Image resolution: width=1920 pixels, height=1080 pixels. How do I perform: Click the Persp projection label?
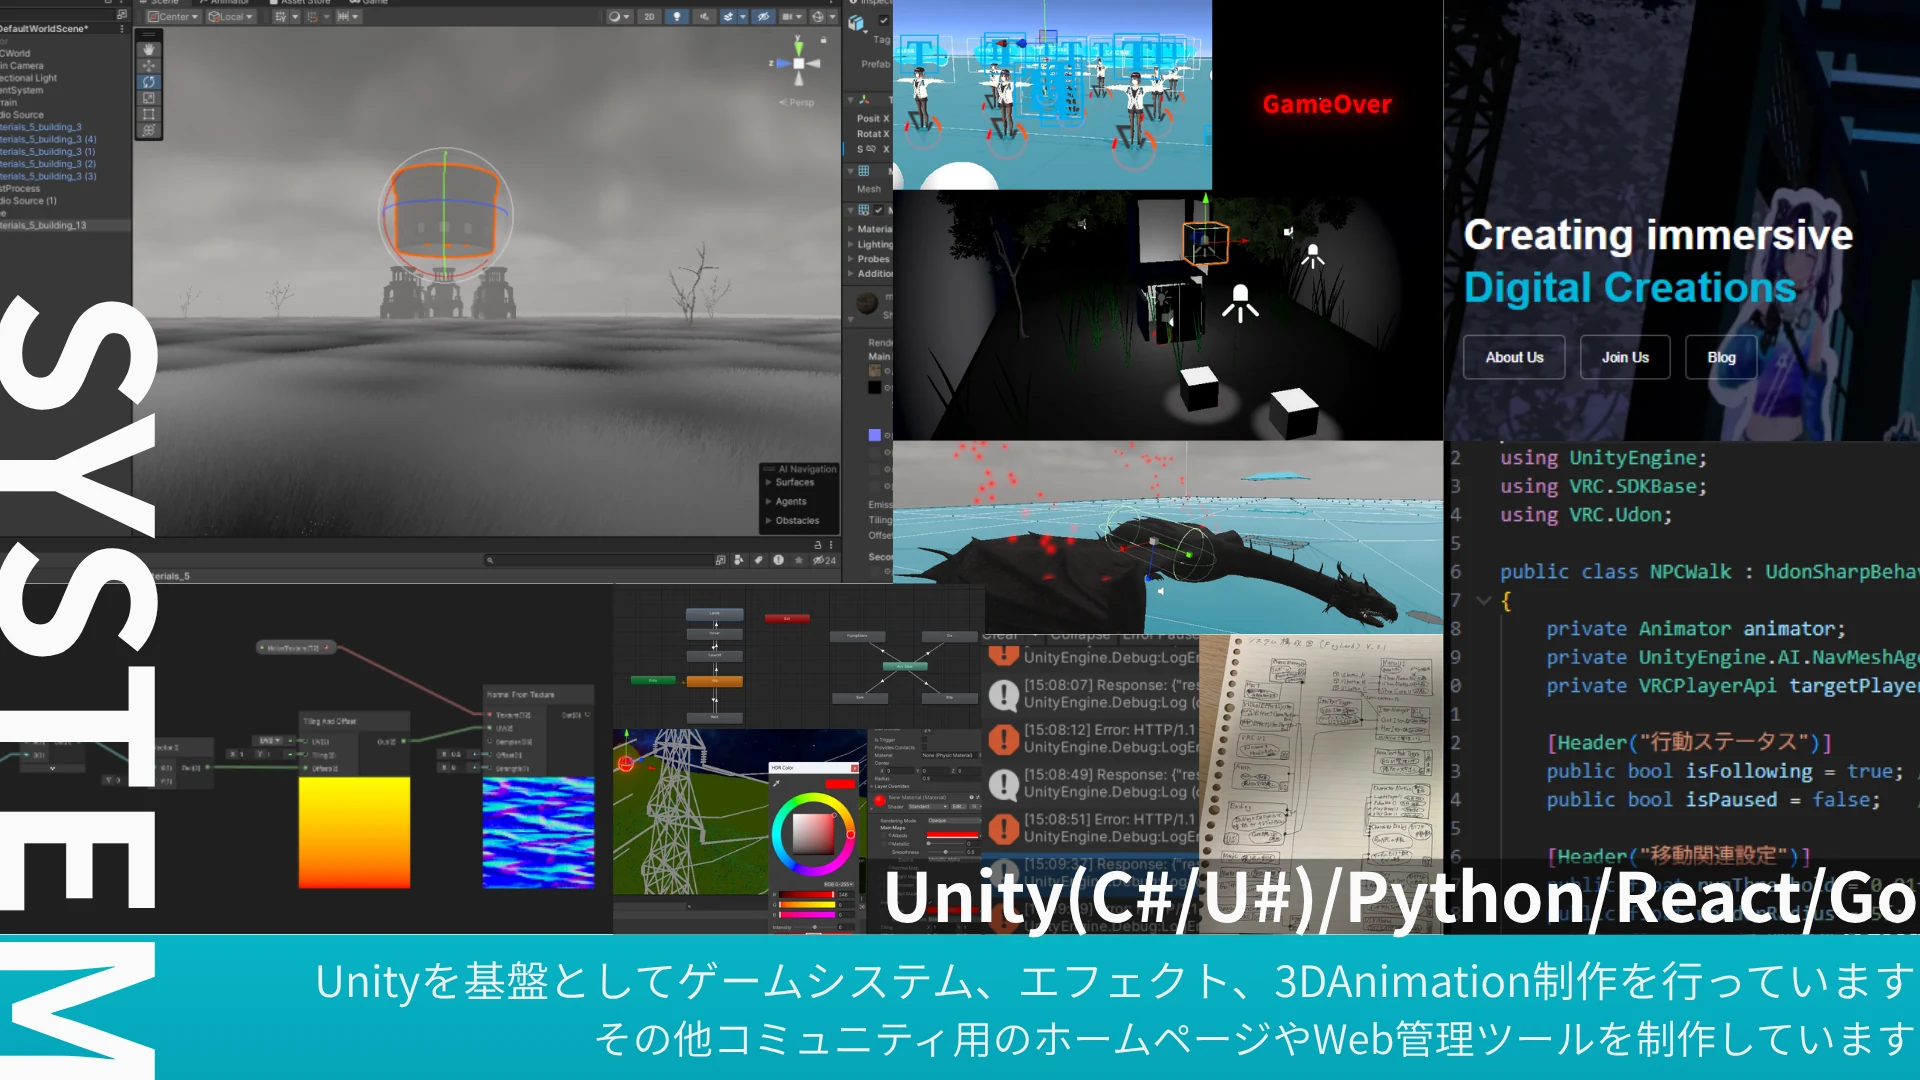(798, 102)
